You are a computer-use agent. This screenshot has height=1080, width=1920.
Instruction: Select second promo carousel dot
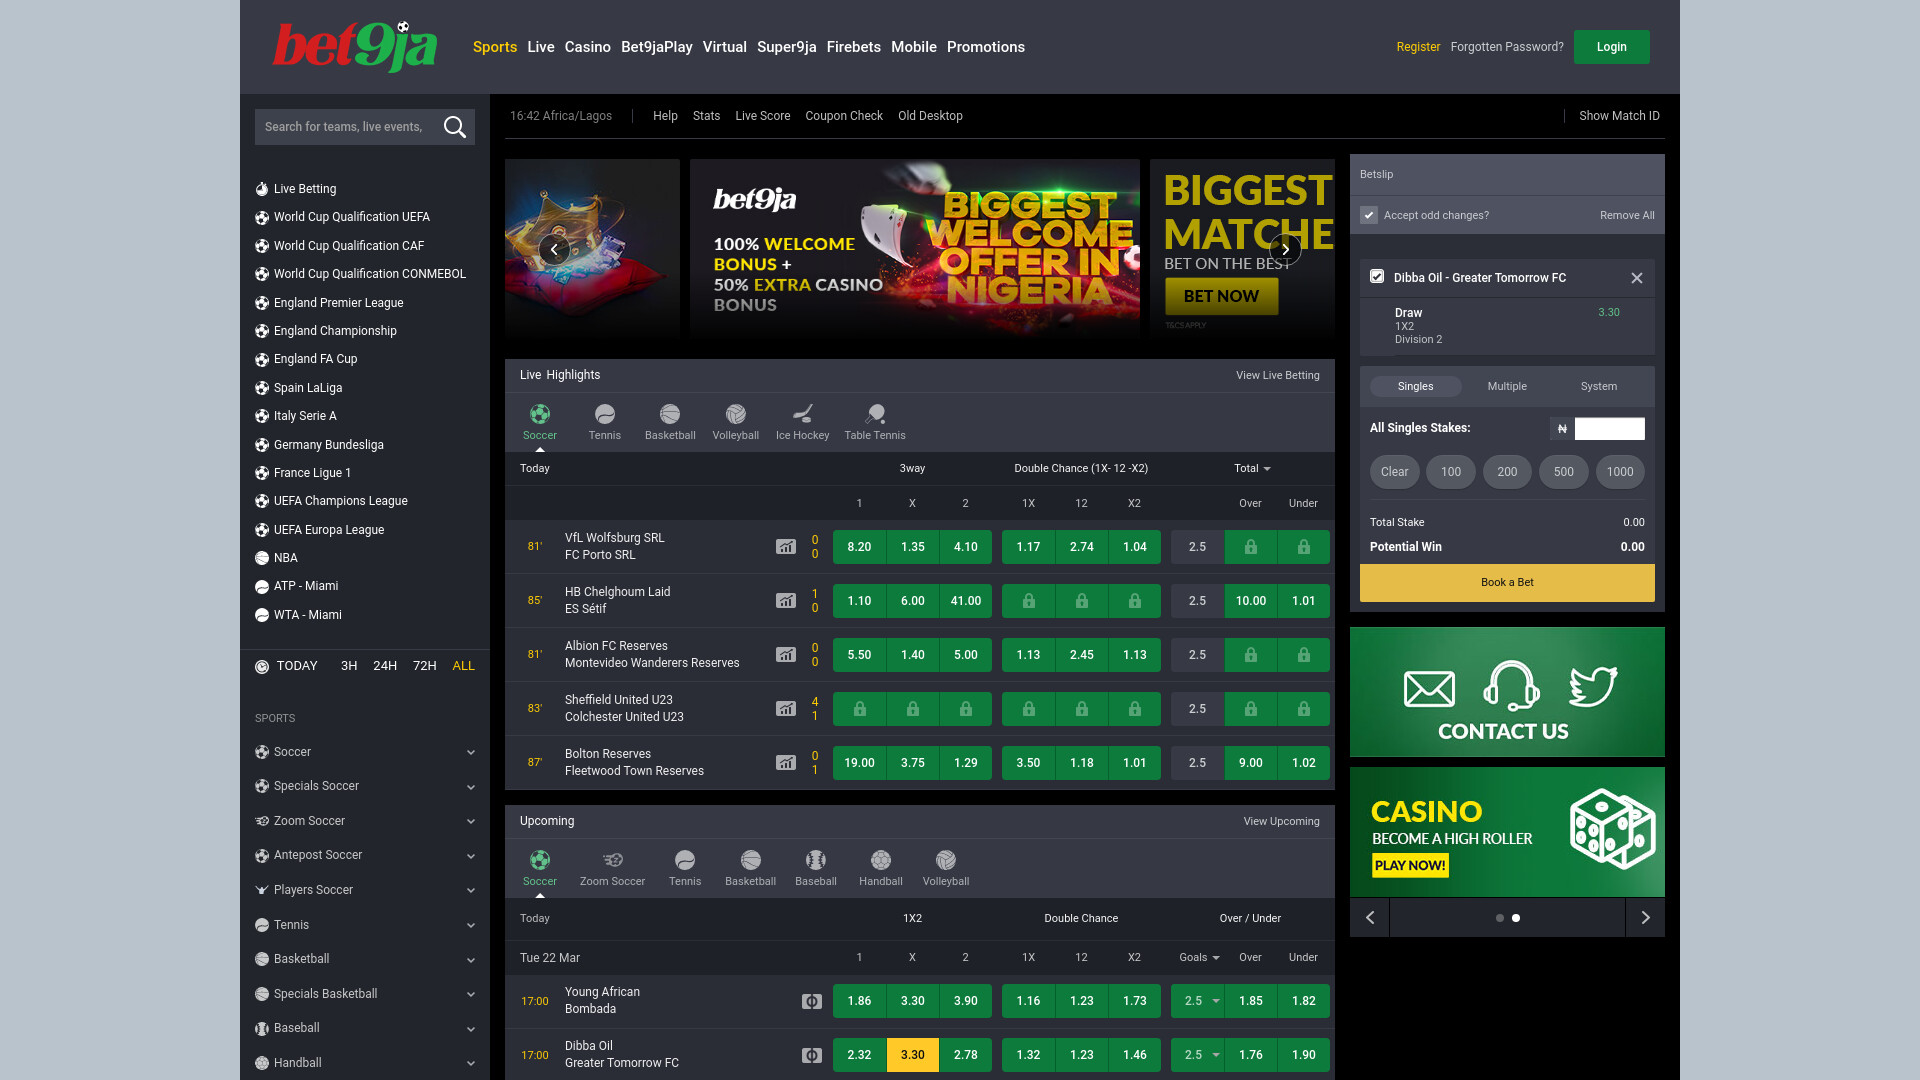coord(1516,918)
